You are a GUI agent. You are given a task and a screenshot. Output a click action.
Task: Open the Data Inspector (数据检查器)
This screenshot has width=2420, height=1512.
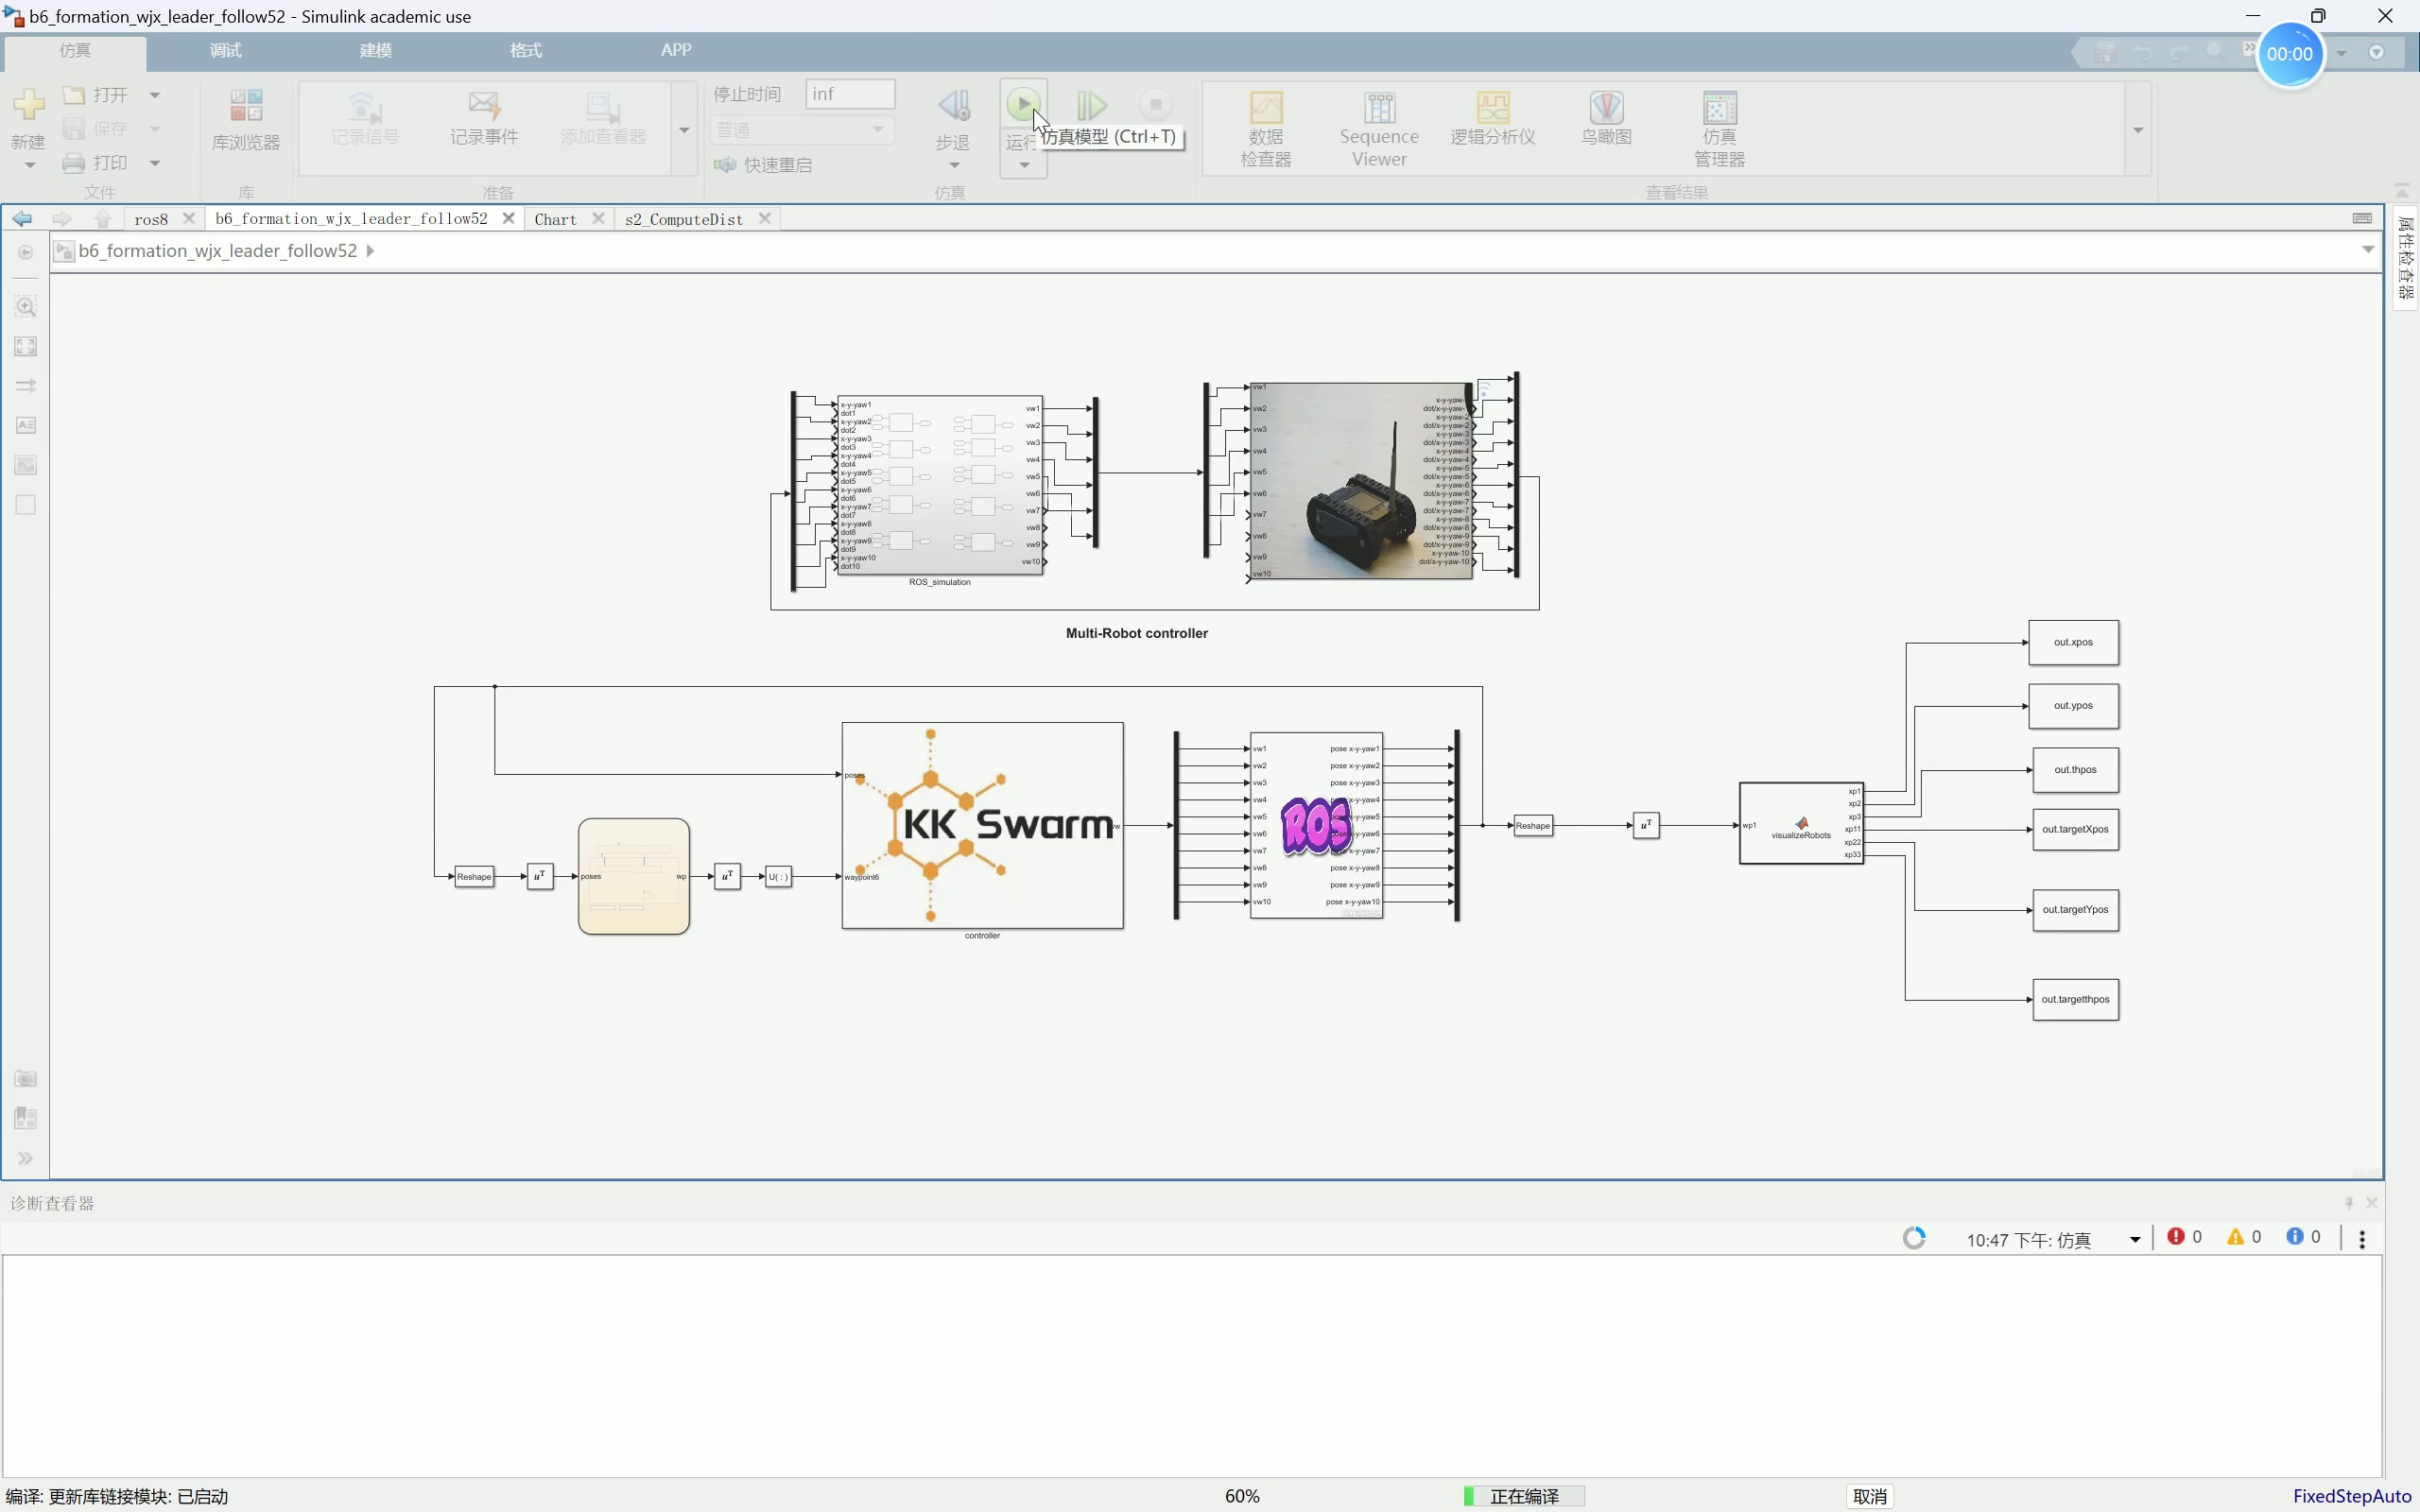pyautogui.click(x=1266, y=128)
